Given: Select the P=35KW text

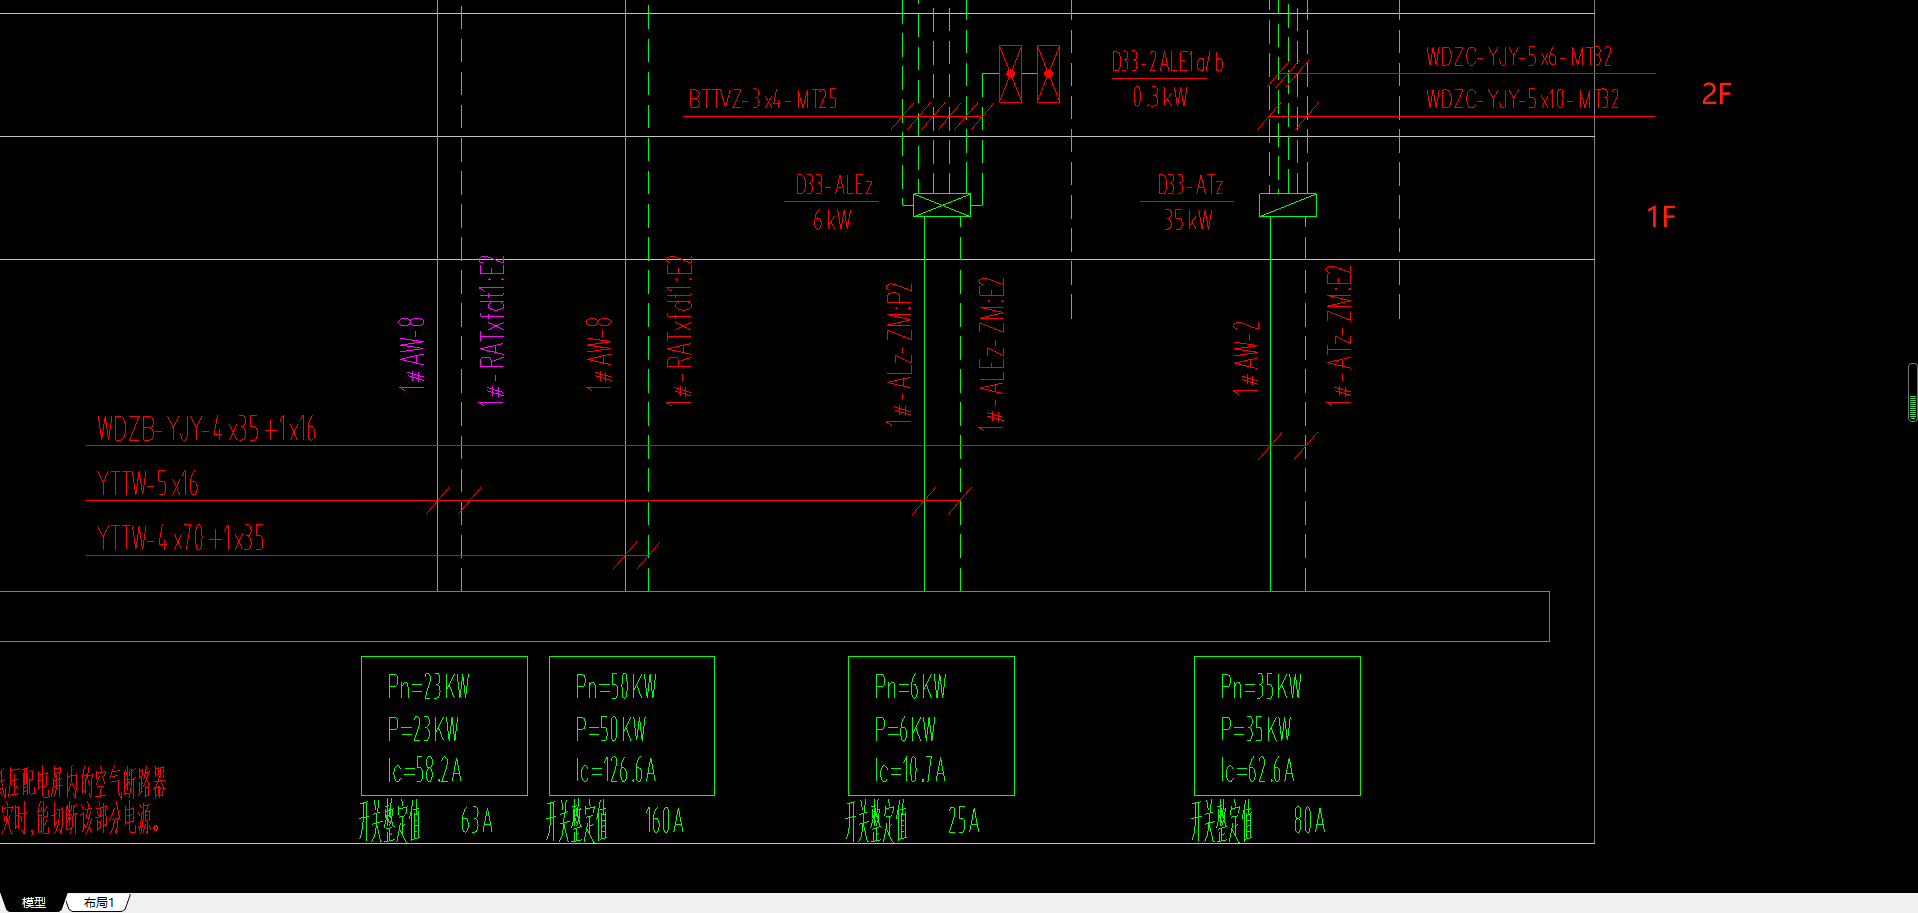Looking at the screenshot, I should click(1256, 730).
